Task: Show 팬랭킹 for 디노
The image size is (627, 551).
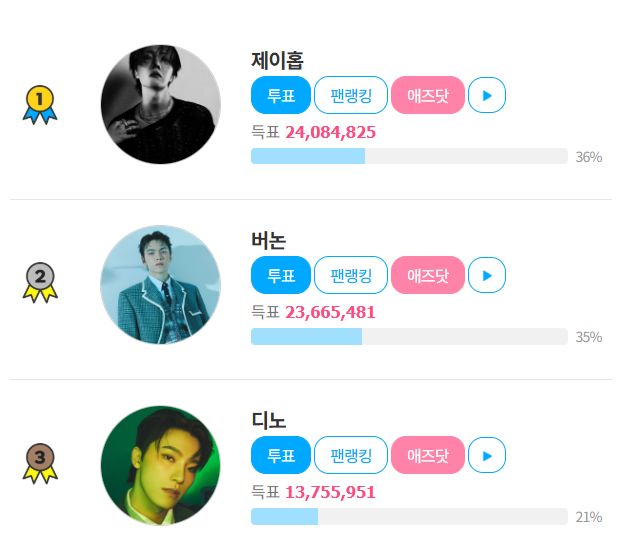Action: tap(351, 456)
